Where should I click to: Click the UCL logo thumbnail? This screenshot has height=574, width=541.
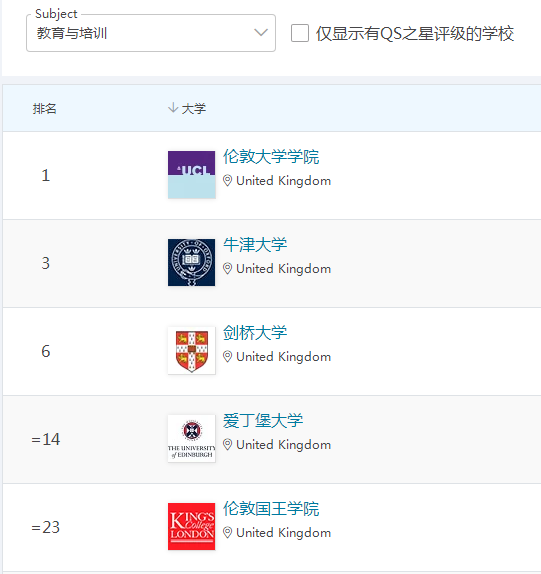click(191, 175)
